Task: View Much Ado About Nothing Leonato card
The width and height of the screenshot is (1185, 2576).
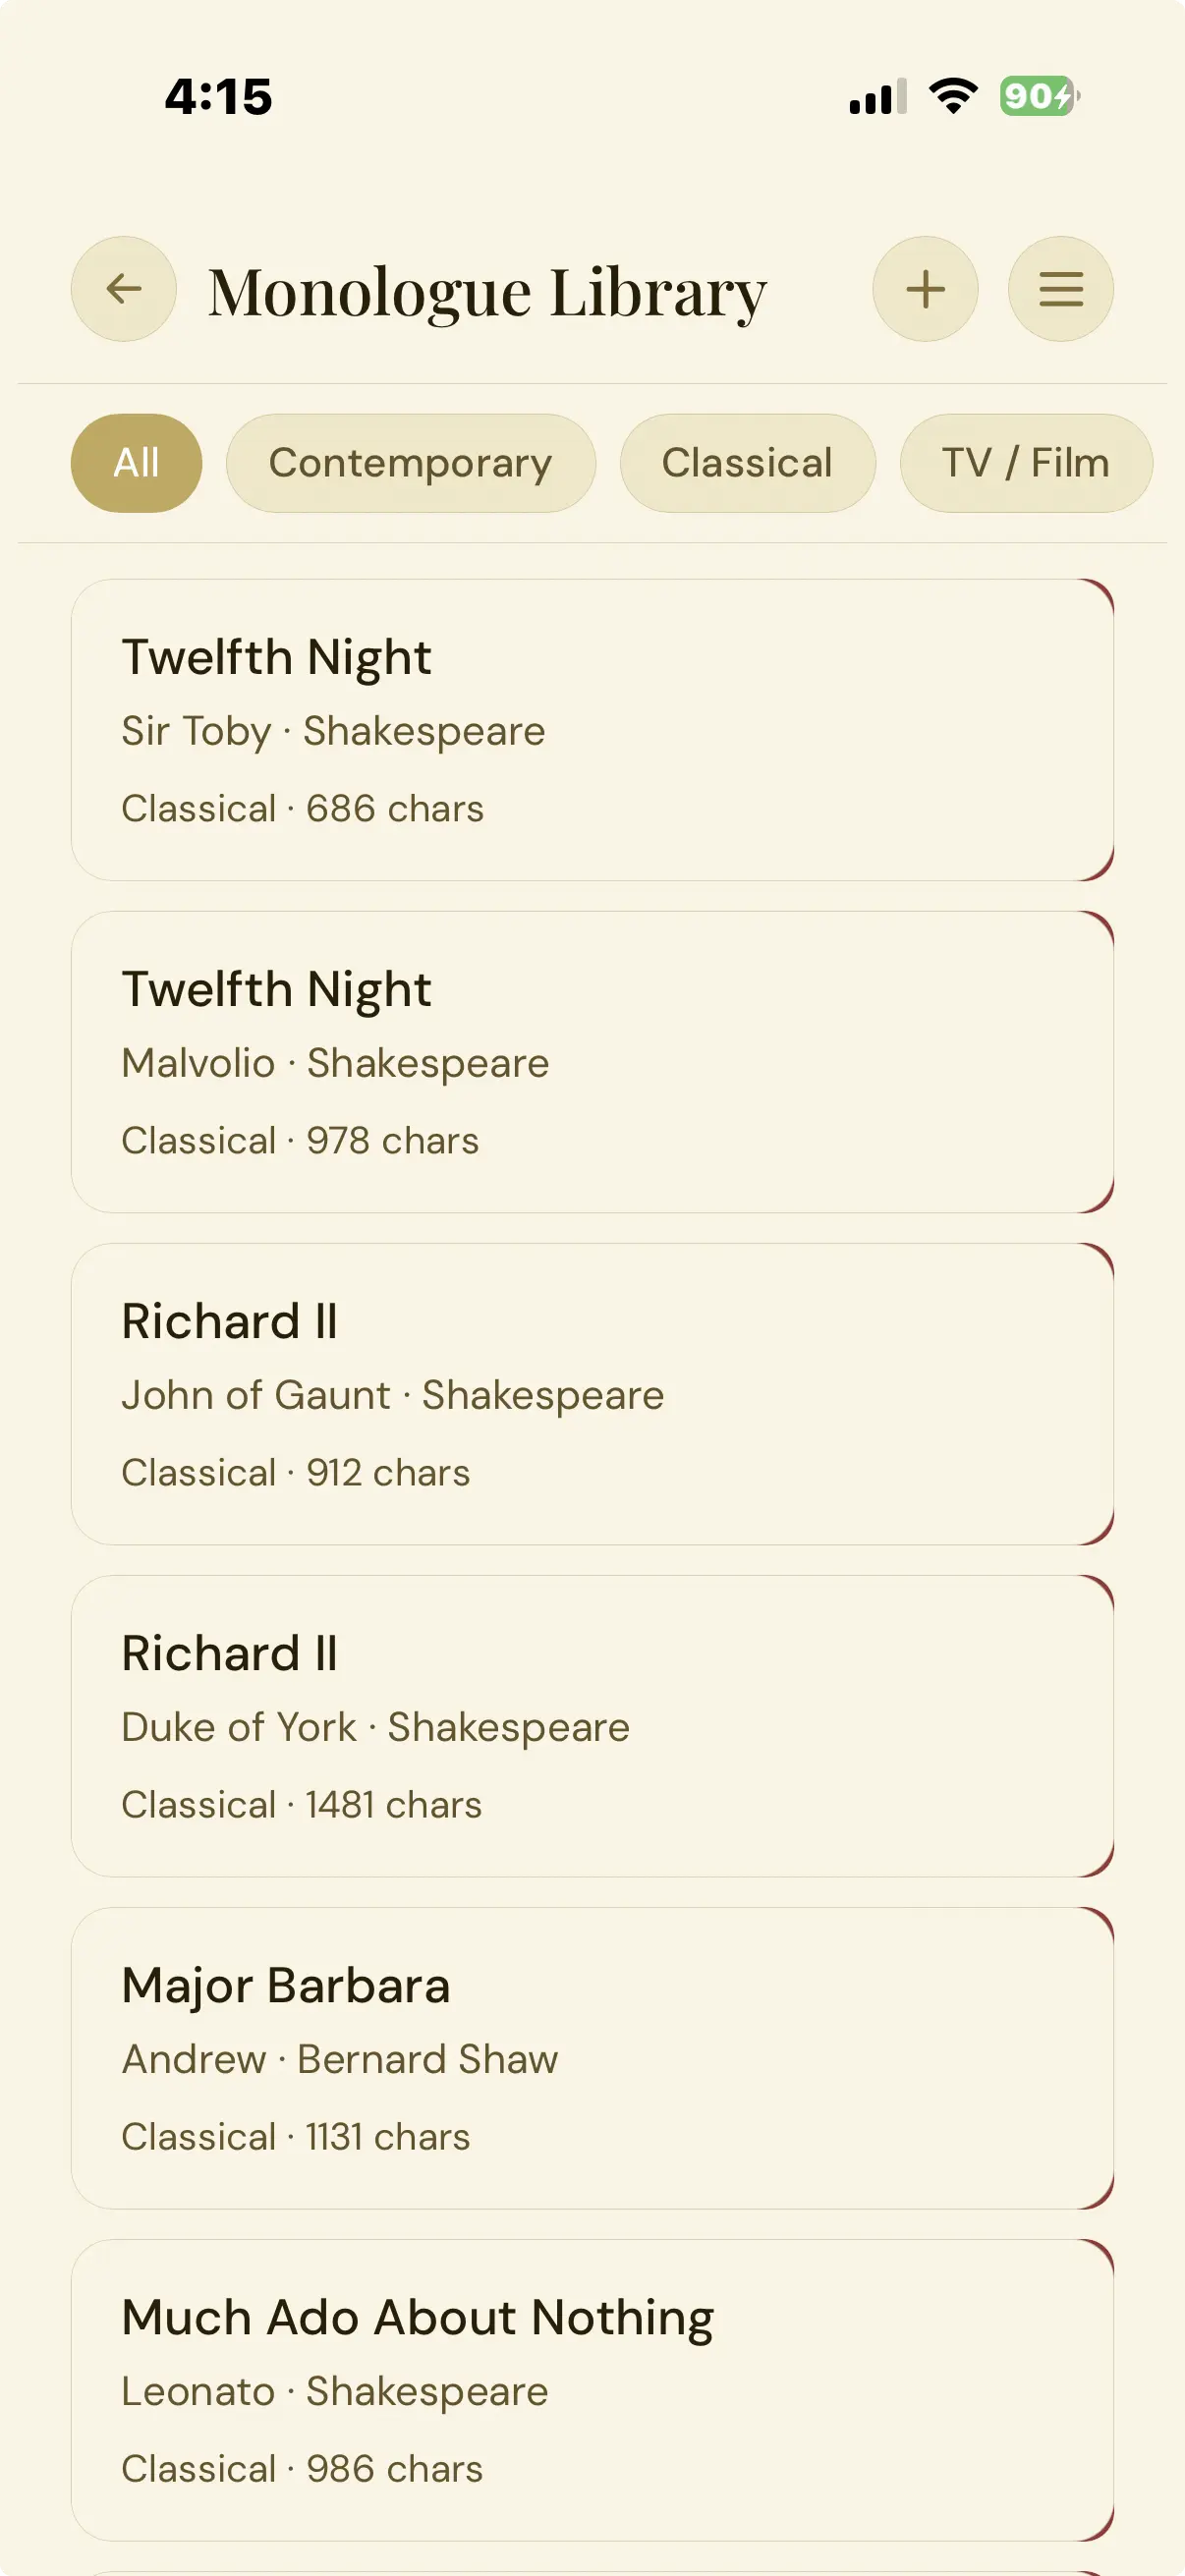Action: [x=592, y=2390]
